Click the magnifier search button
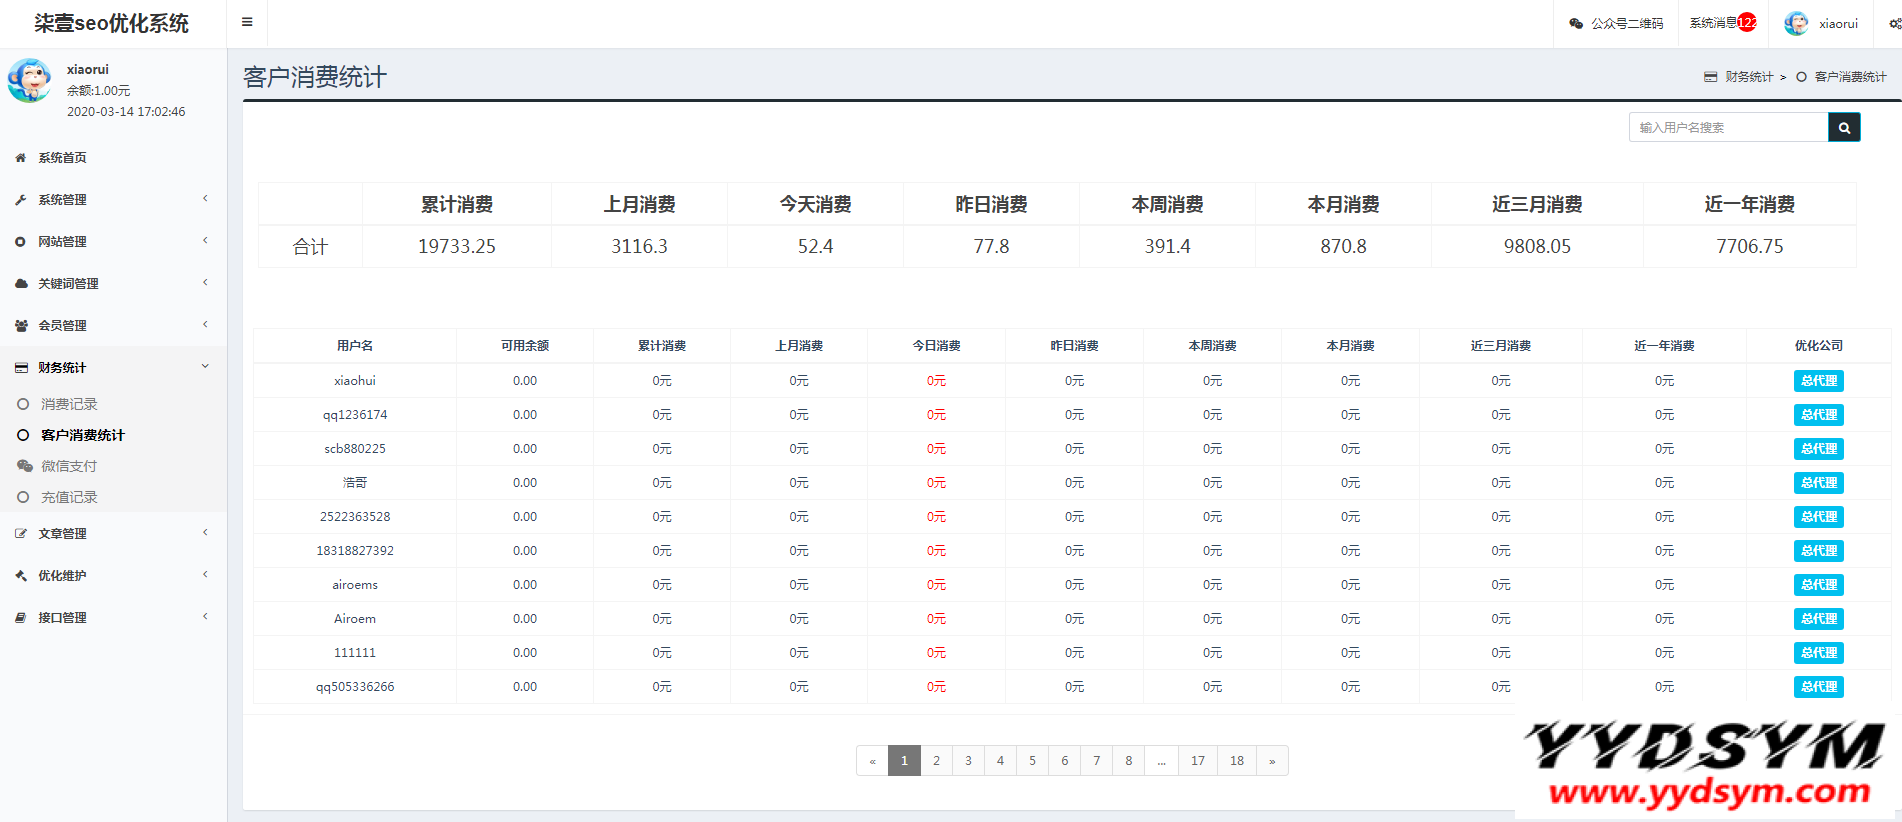This screenshot has width=1902, height=822. (1844, 127)
